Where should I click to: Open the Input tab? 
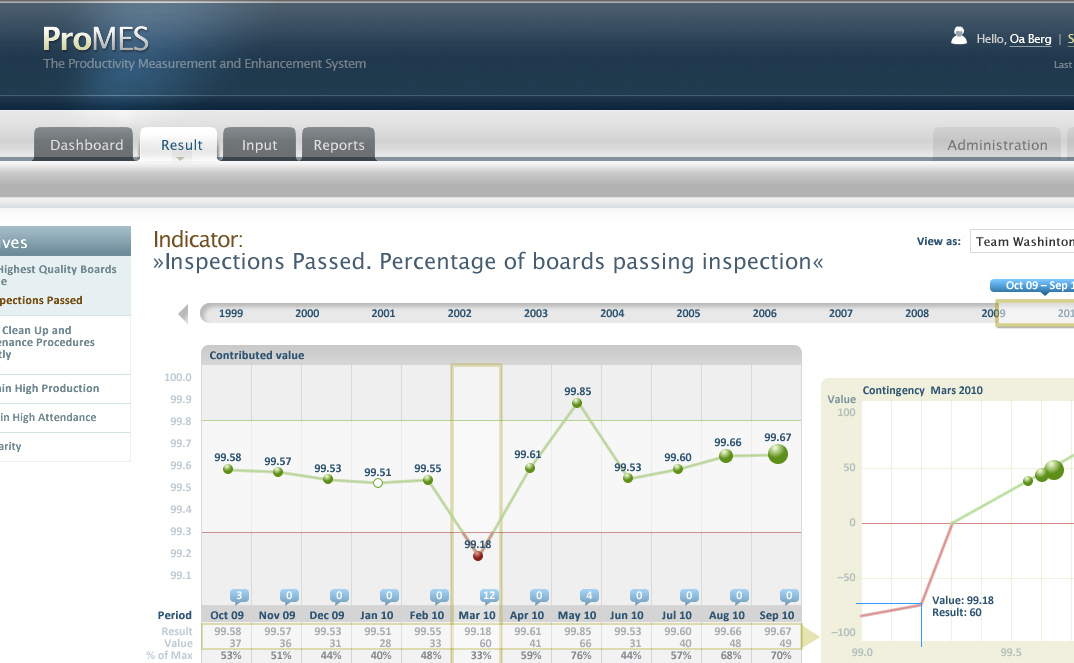pyautogui.click(x=259, y=145)
